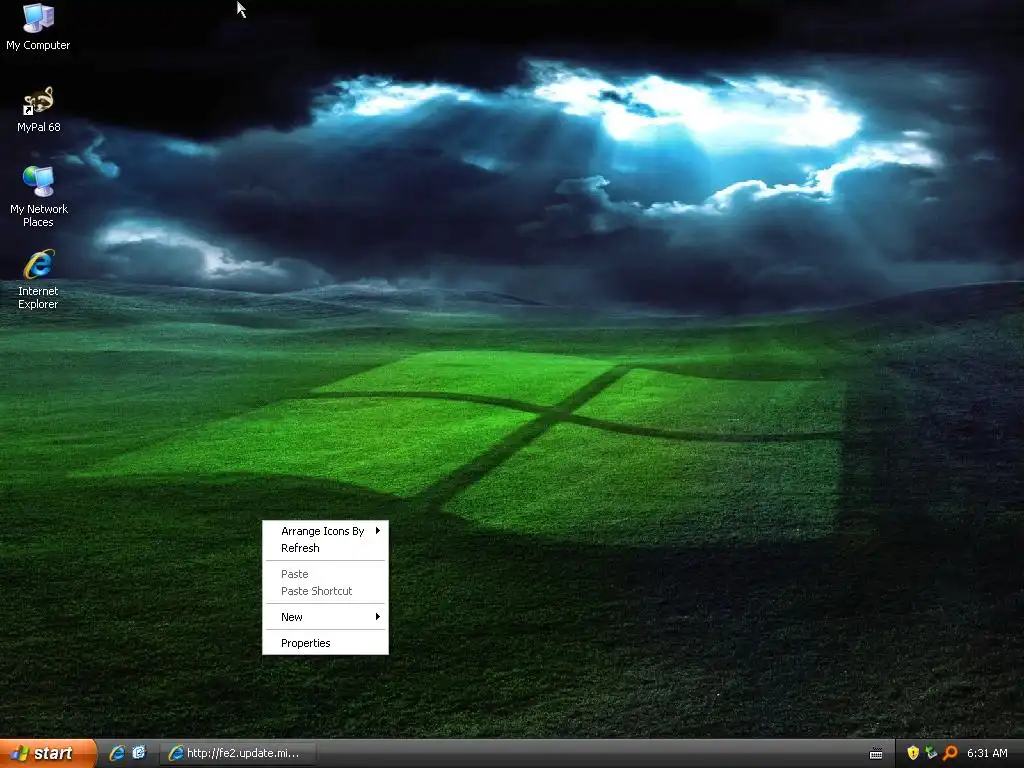Click the greyed-out Paste Shortcut entry
Viewport: 1024px width, 768px height.
click(x=325, y=591)
